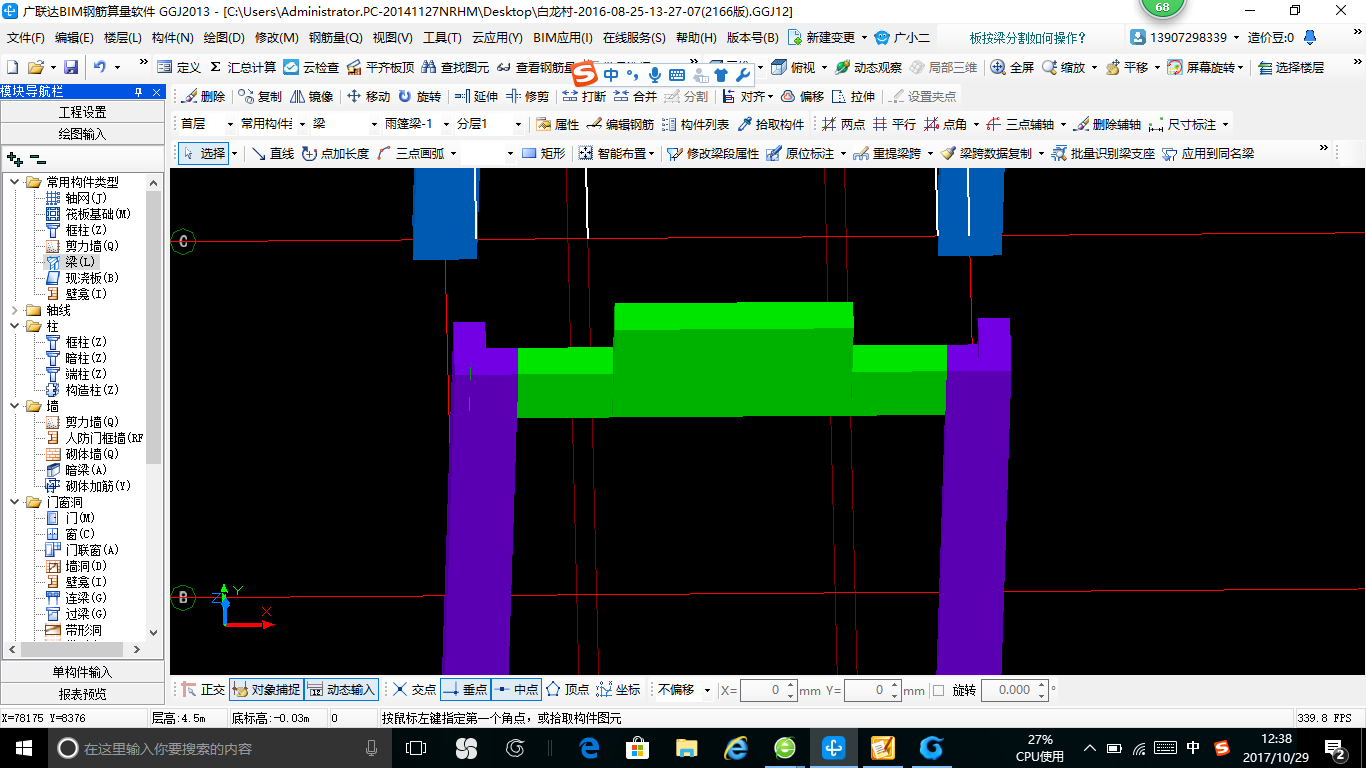
Task: Click the 全屏 full screen zoom tool
Action: click(x=1012, y=67)
